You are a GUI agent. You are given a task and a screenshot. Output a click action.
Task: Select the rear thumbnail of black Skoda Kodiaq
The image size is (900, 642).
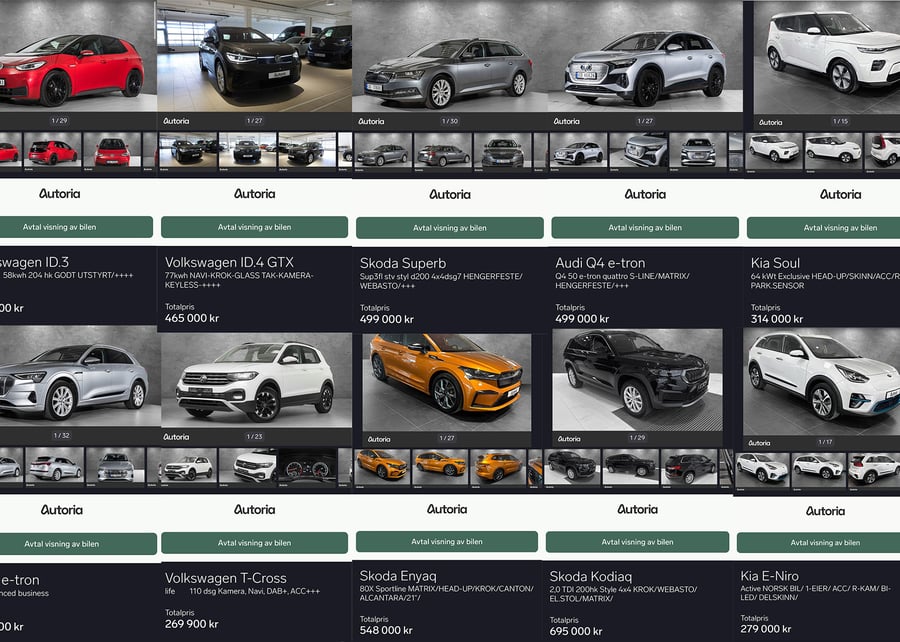689,468
